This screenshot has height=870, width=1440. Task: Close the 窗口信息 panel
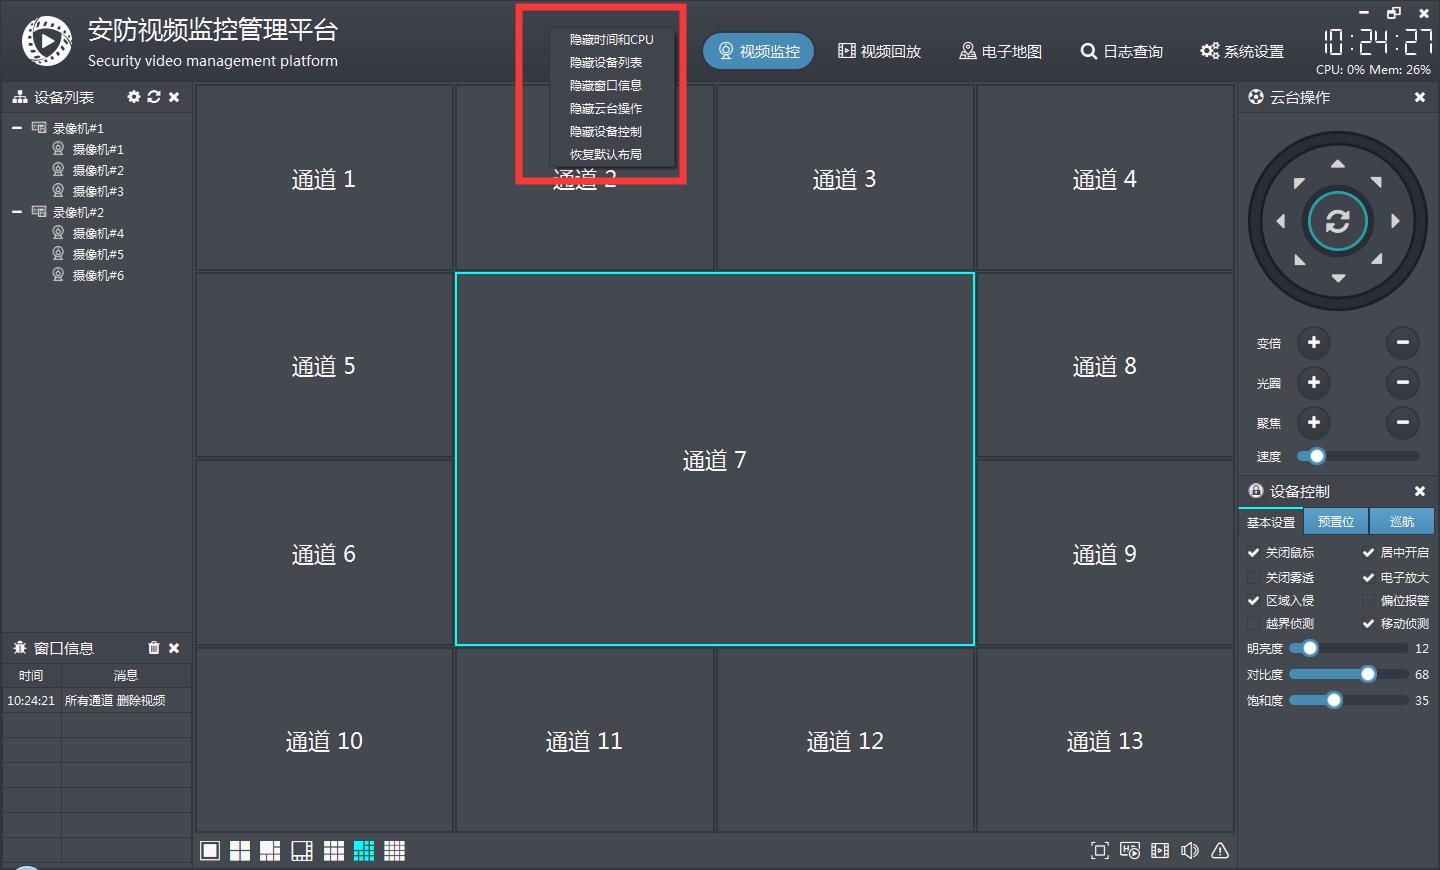[174, 648]
